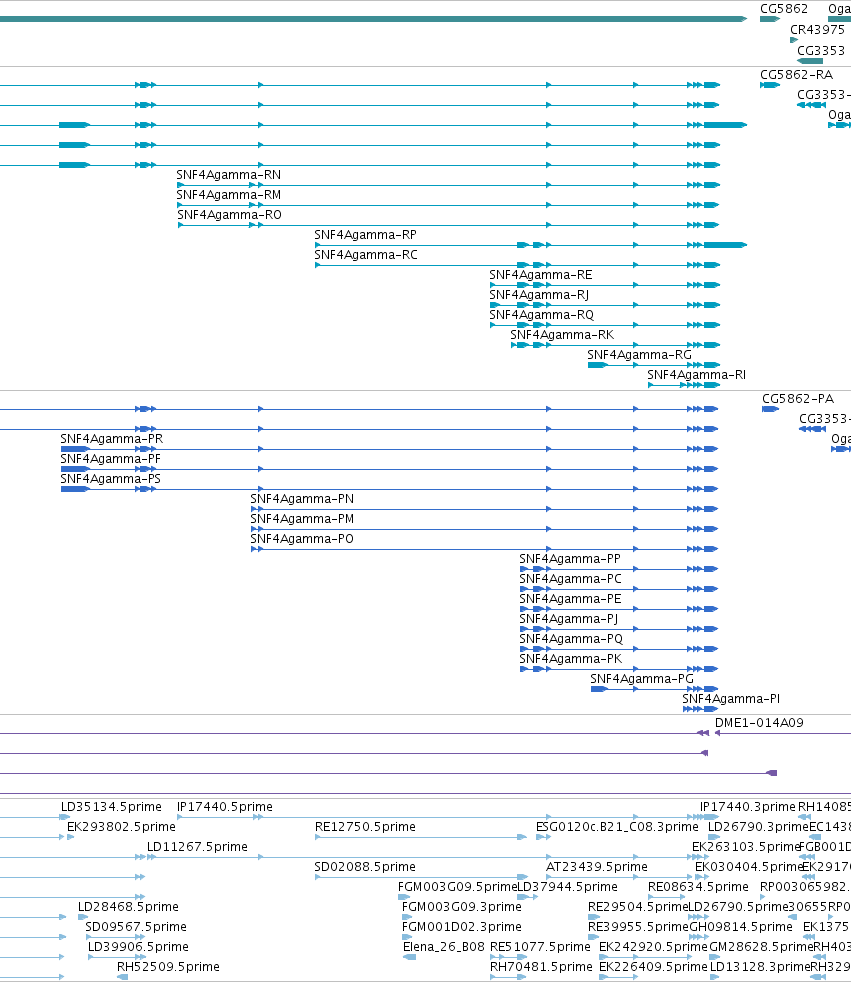Screen dimensions: 851x982
Task: Click protein SNF4Agamma-PQ
Action: coord(571,639)
